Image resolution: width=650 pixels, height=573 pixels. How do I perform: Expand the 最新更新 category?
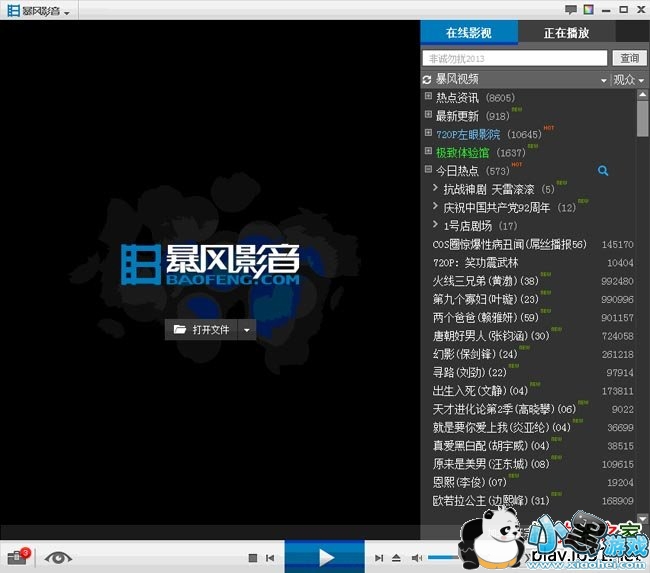tap(428, 114)
